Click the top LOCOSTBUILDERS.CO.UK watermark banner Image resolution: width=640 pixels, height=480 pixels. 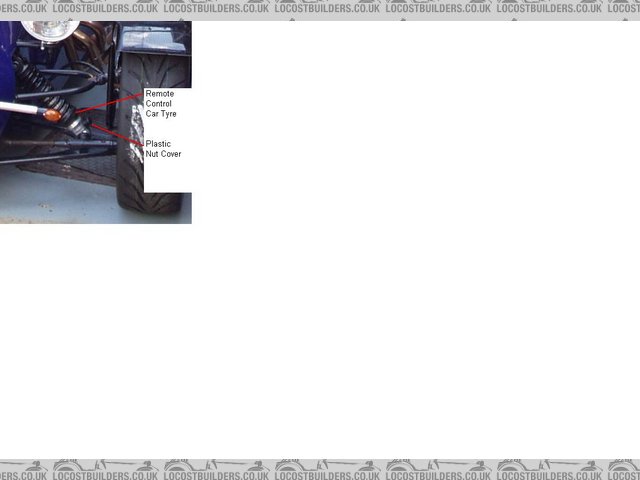320,9
